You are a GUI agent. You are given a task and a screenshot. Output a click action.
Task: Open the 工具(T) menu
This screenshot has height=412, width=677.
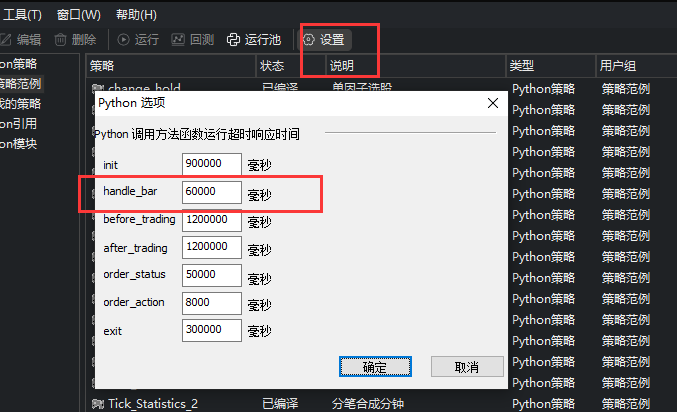coord(22,15)
